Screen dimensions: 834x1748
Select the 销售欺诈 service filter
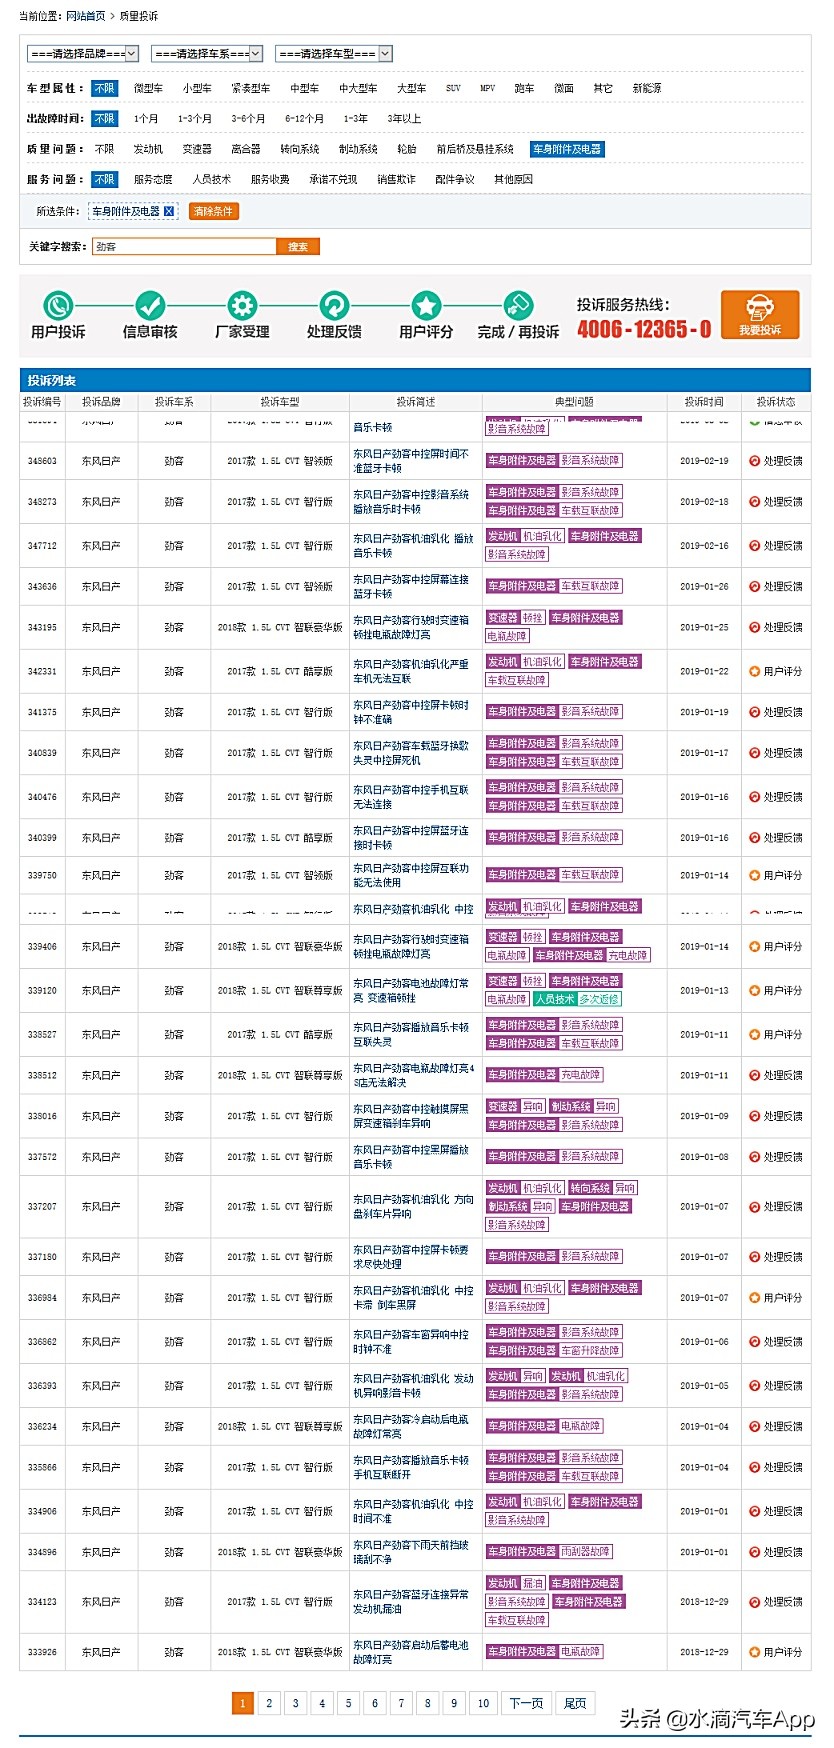click(396, 179)
